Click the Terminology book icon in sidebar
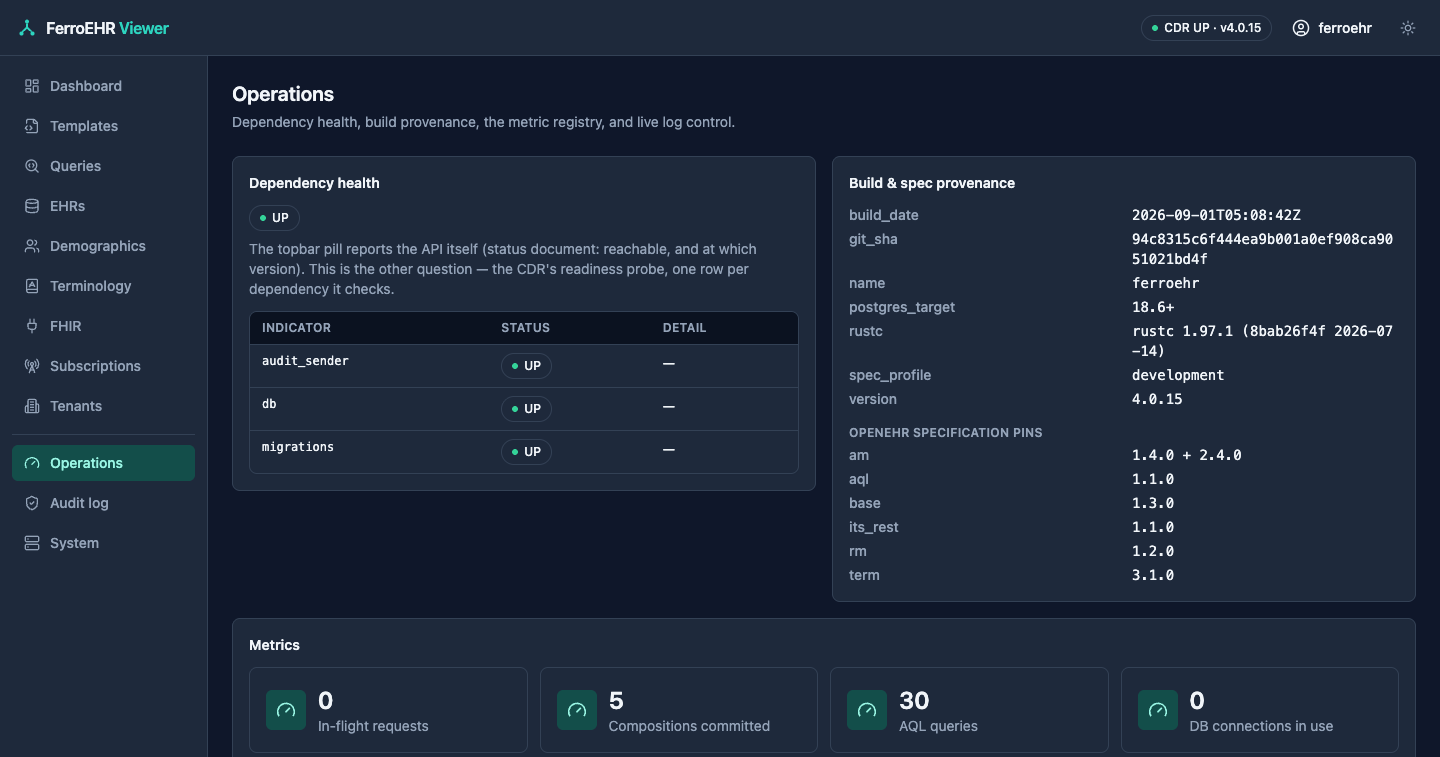 tap(32, 286)
